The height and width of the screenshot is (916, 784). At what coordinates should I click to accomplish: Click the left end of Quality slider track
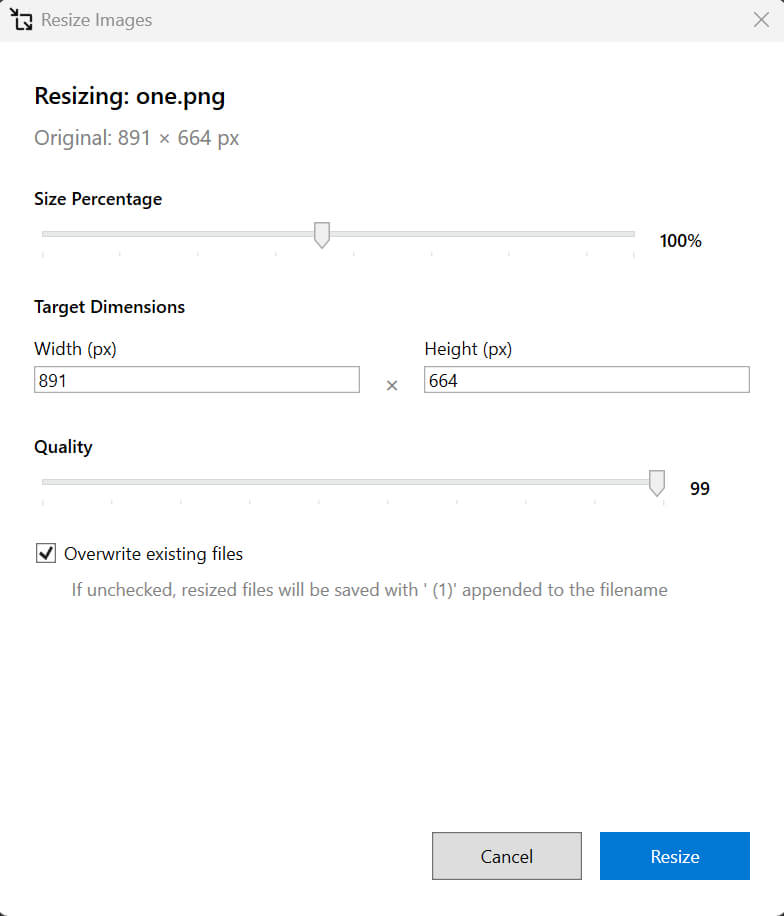(45, 482)
